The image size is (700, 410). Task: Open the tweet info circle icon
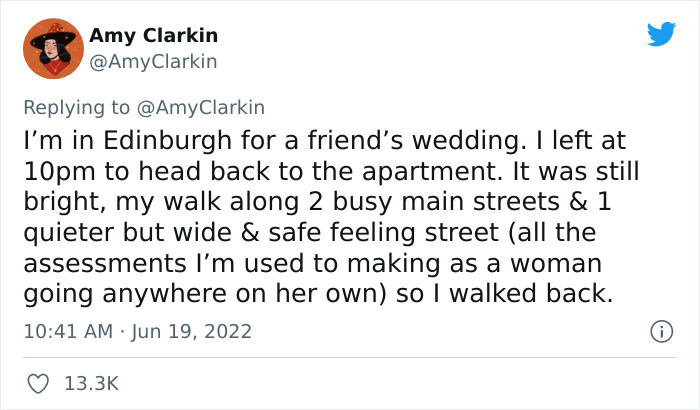660,330
